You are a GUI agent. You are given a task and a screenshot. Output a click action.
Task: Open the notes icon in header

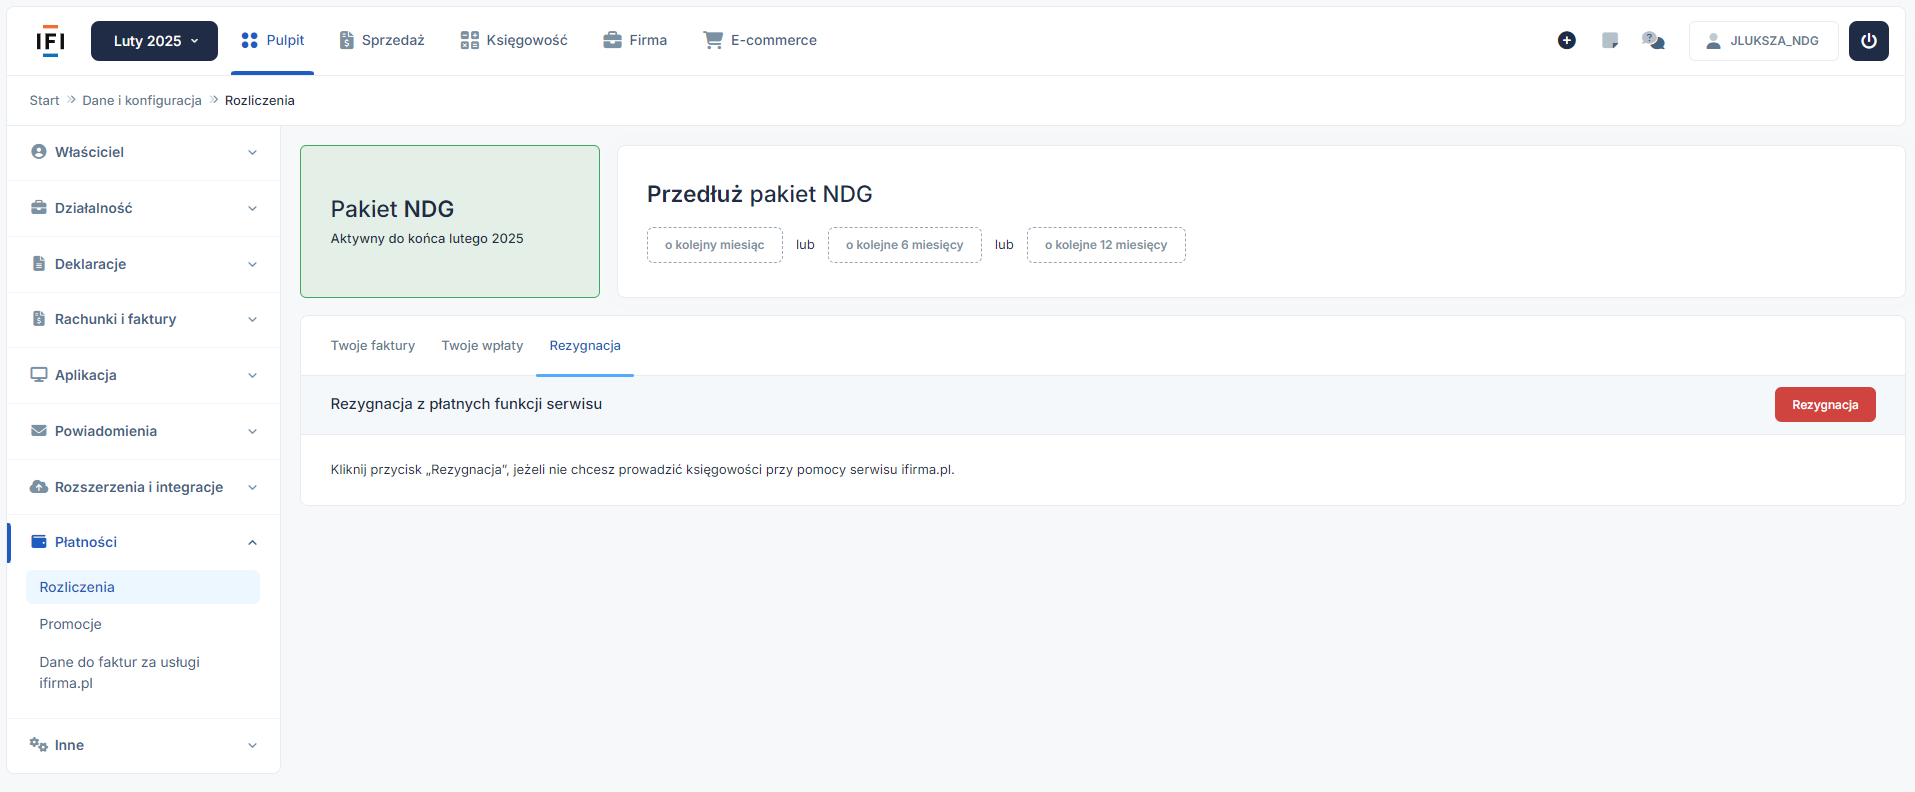(x=1610, y=41)
